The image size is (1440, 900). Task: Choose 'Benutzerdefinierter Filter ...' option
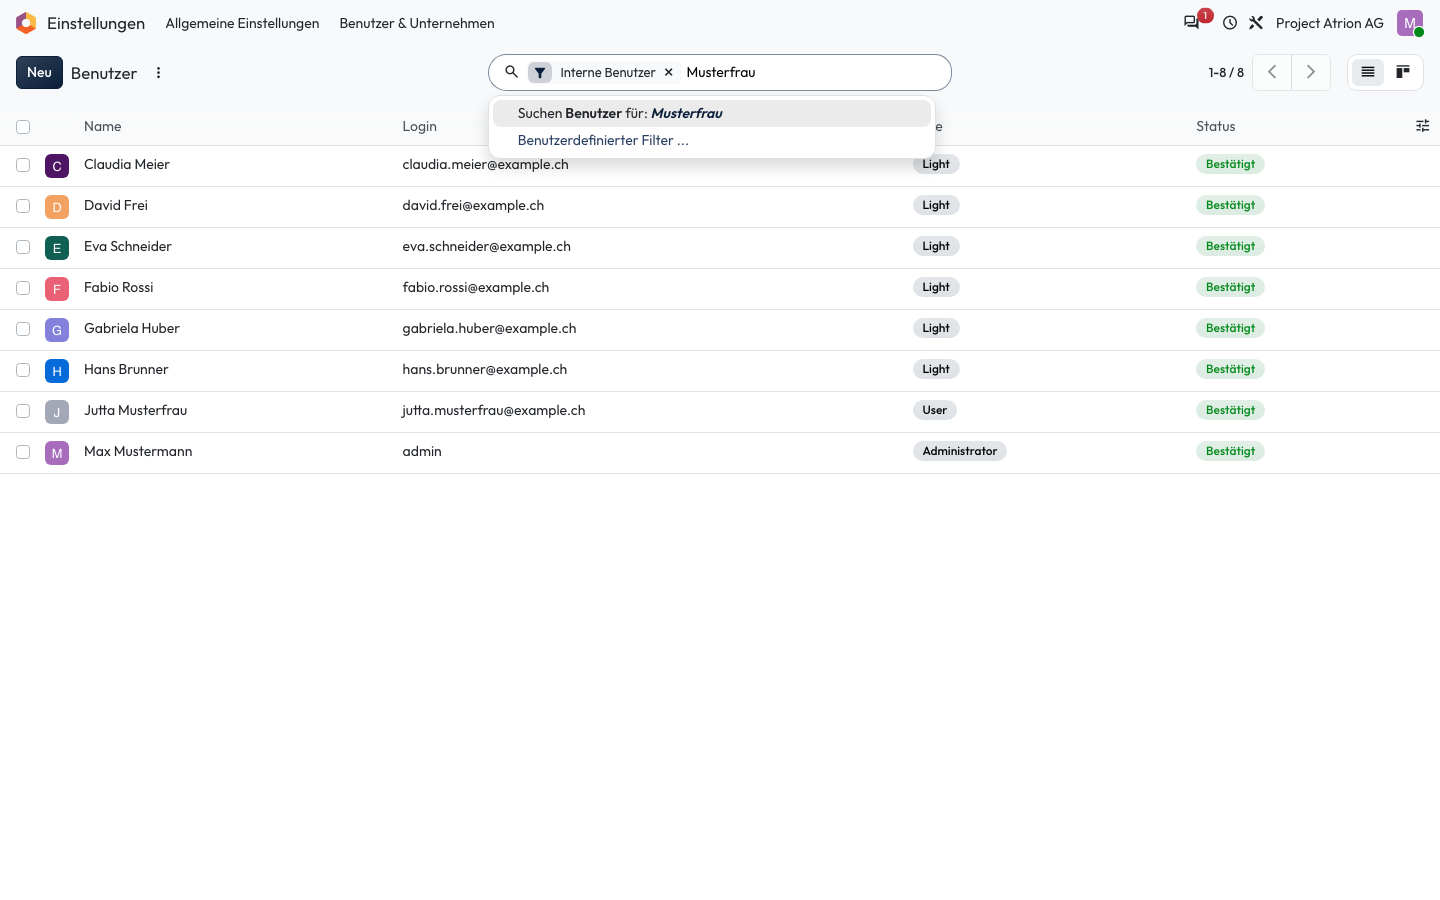click(x=712, y=140)
